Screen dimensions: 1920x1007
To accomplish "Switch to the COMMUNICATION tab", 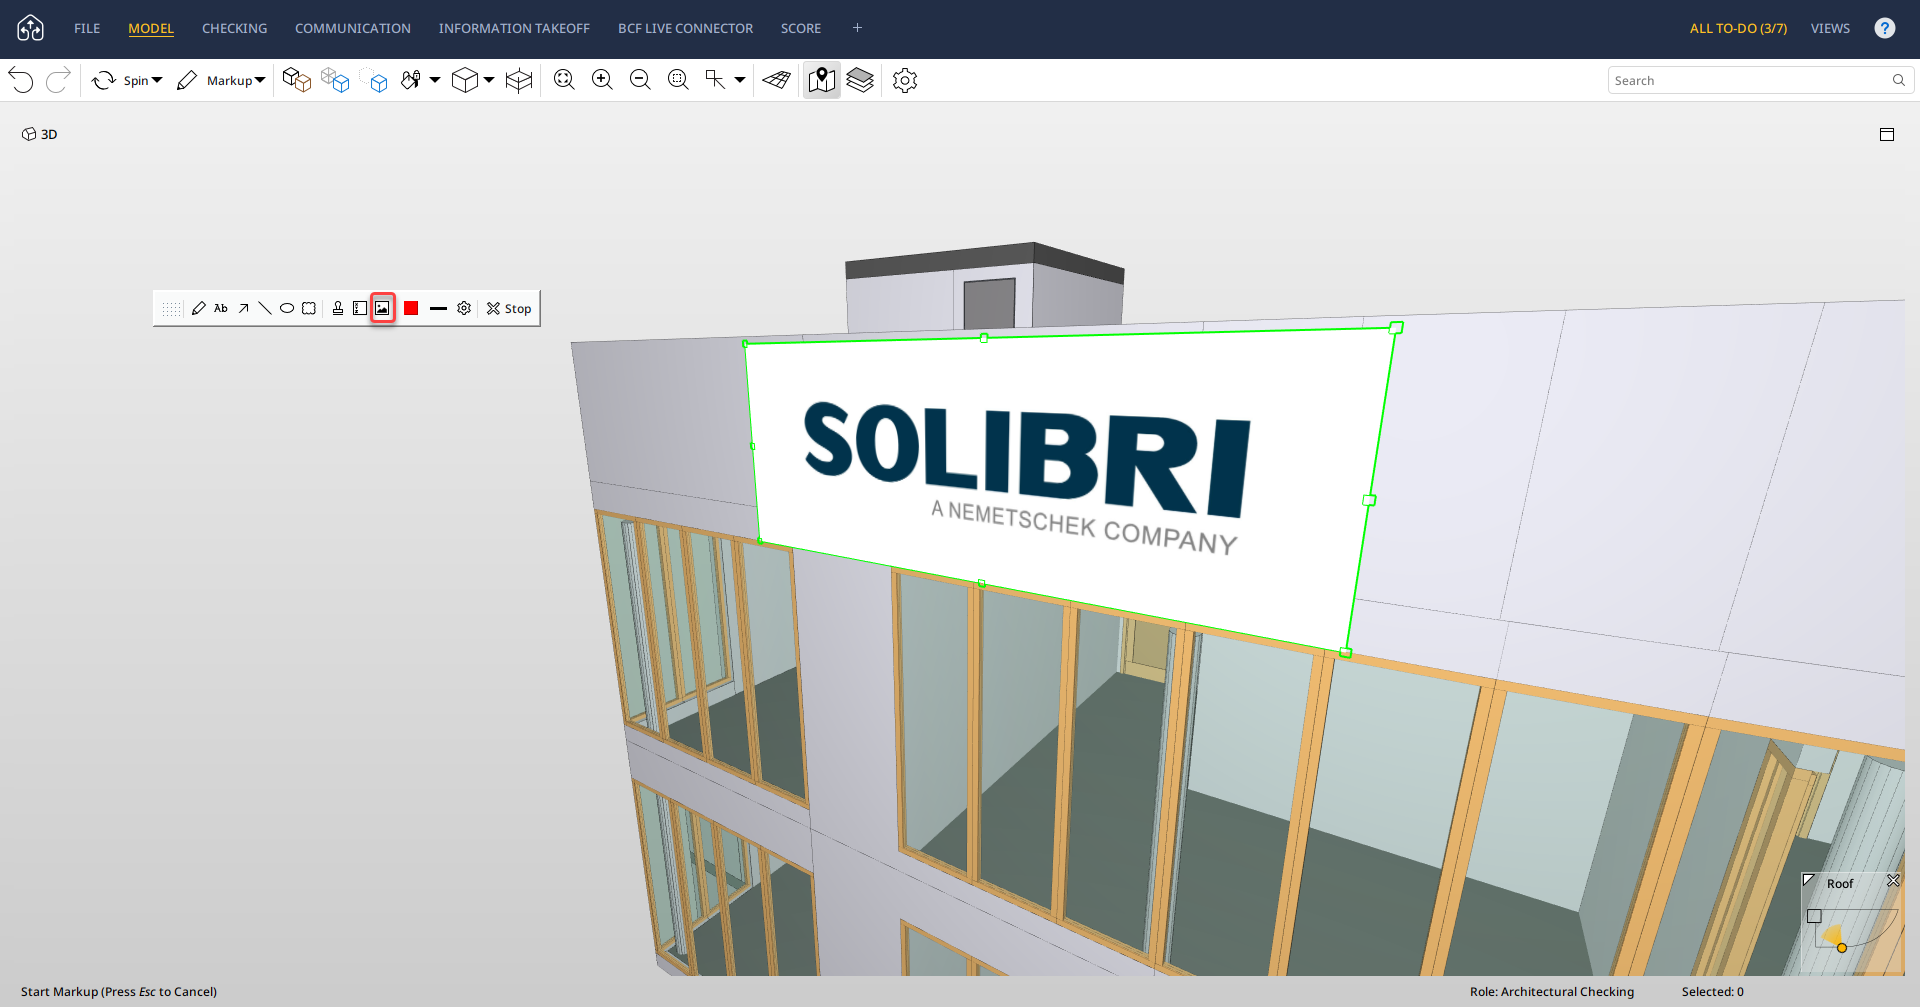I will tap(353, 28).
